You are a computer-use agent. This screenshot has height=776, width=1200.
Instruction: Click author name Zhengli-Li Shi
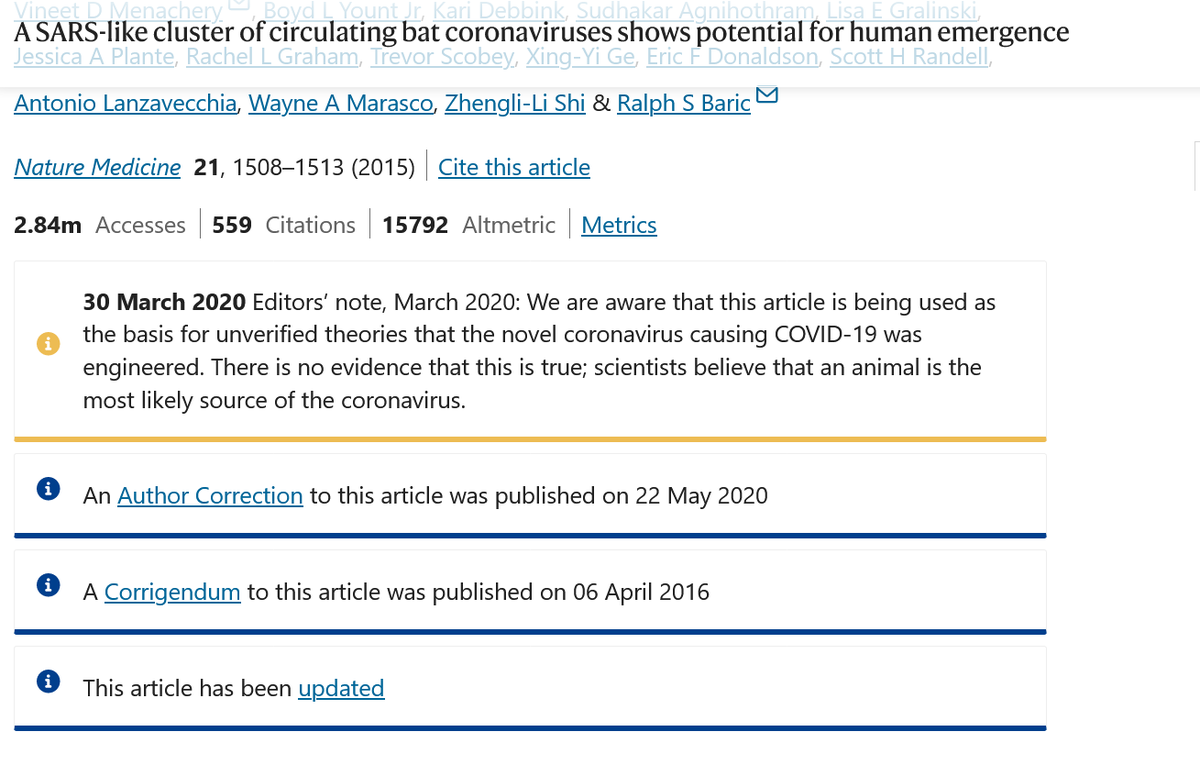click(x=514, y=104)
